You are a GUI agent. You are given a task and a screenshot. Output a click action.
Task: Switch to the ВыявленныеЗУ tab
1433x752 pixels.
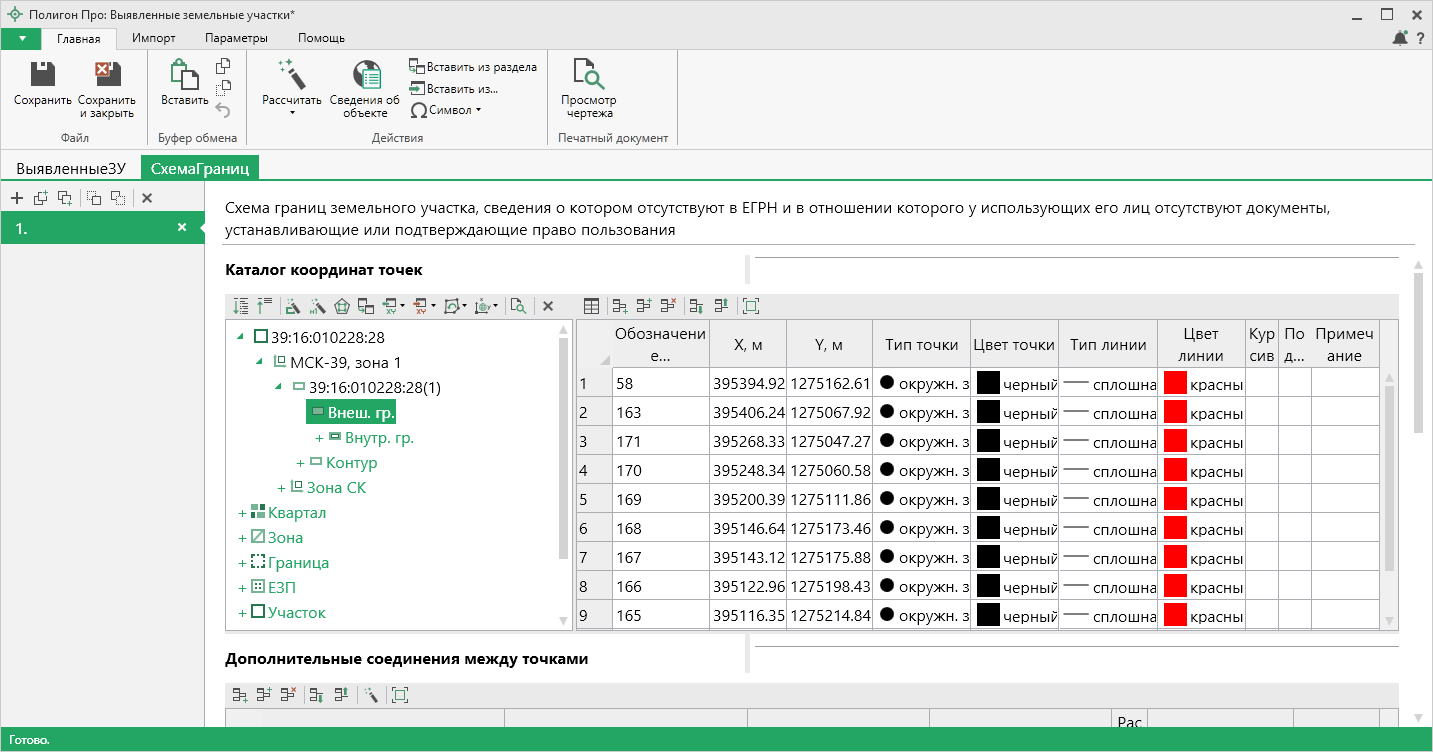point(71,168)
